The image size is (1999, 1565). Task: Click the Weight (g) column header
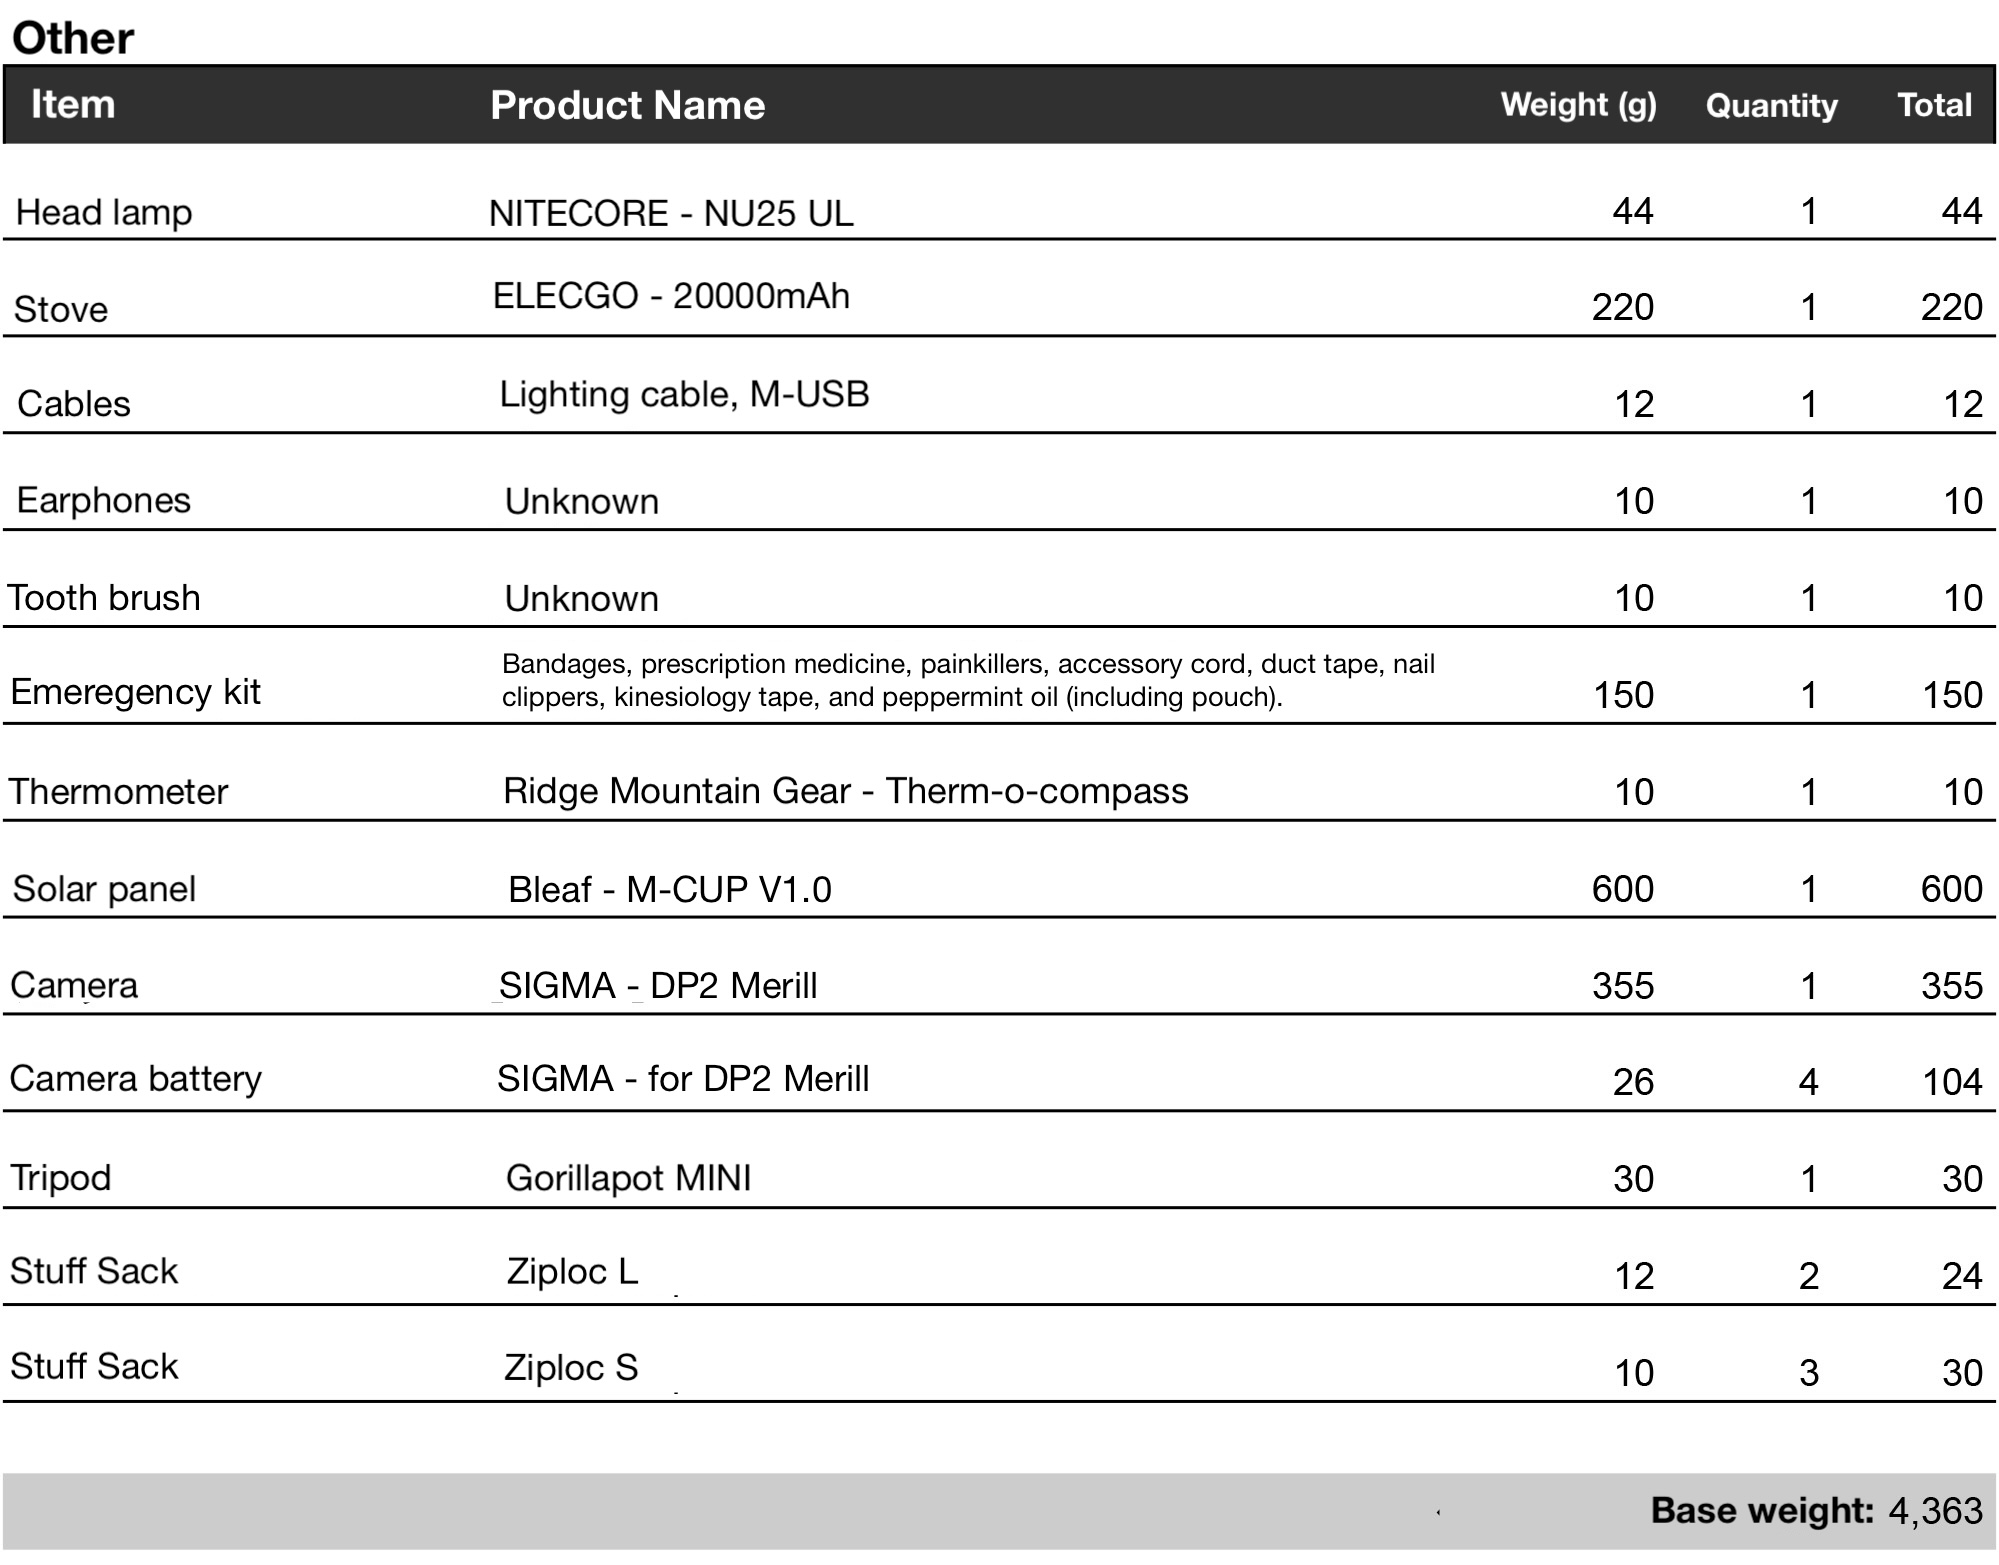[1578, 105]
